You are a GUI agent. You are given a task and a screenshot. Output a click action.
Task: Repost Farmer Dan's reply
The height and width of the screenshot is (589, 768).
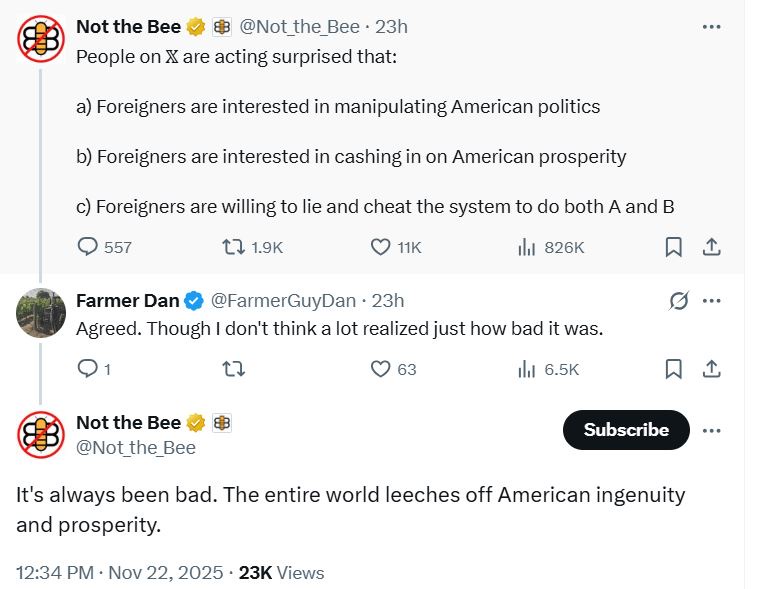point(232,369)
